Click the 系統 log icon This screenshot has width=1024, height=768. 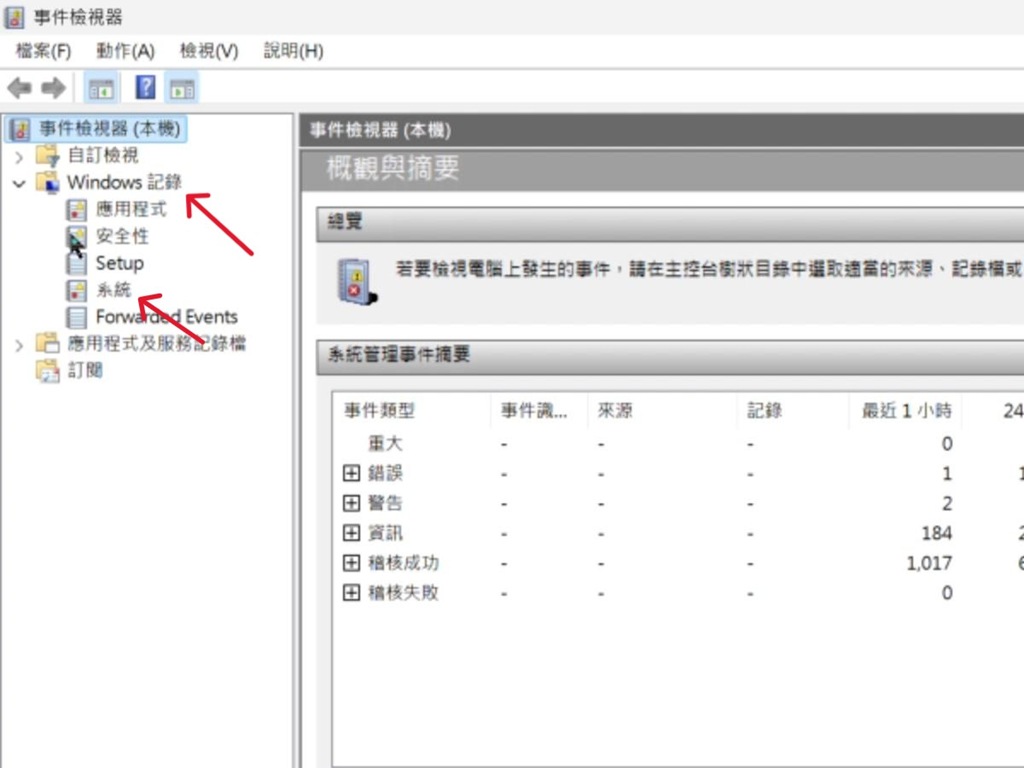pos(76,290)
